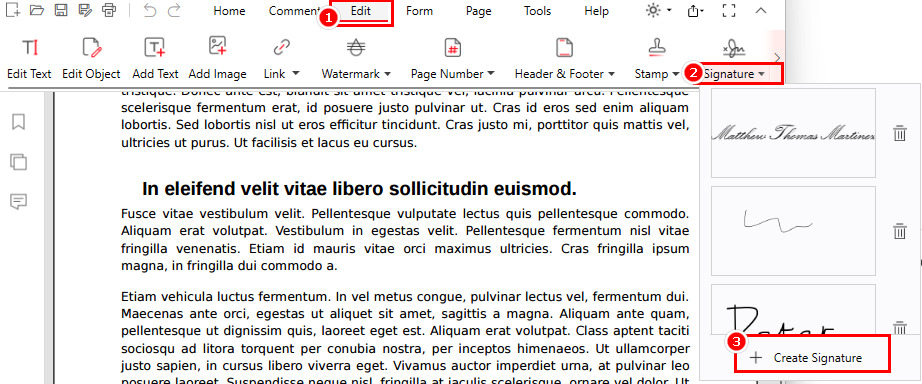
Task: Click the print icon
Action: [x=108, y=11]
